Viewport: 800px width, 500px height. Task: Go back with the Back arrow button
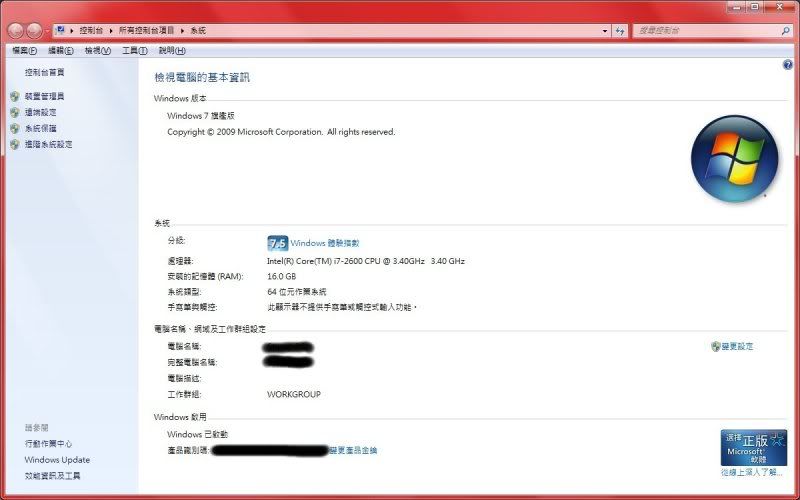[15, 31]
